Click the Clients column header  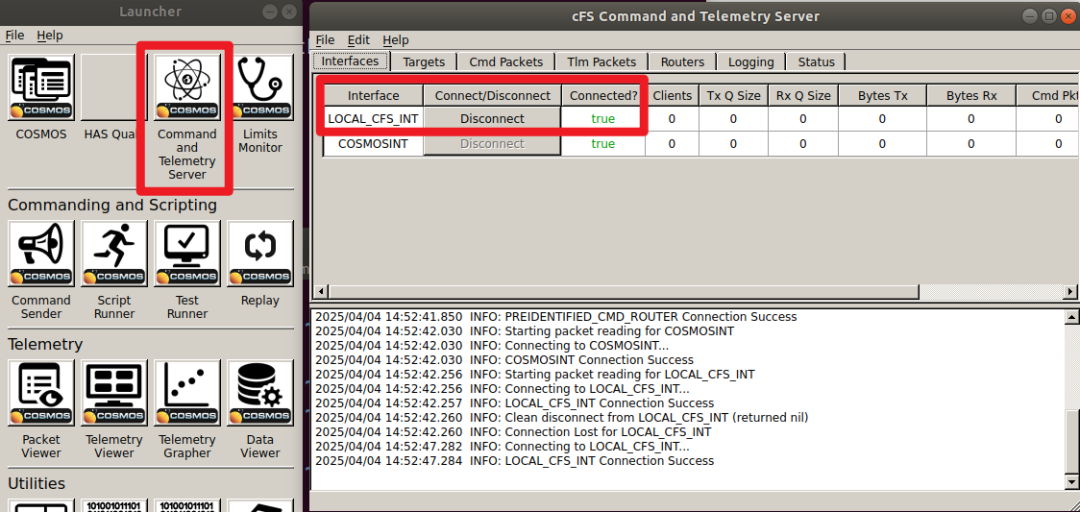coord(672,96)
